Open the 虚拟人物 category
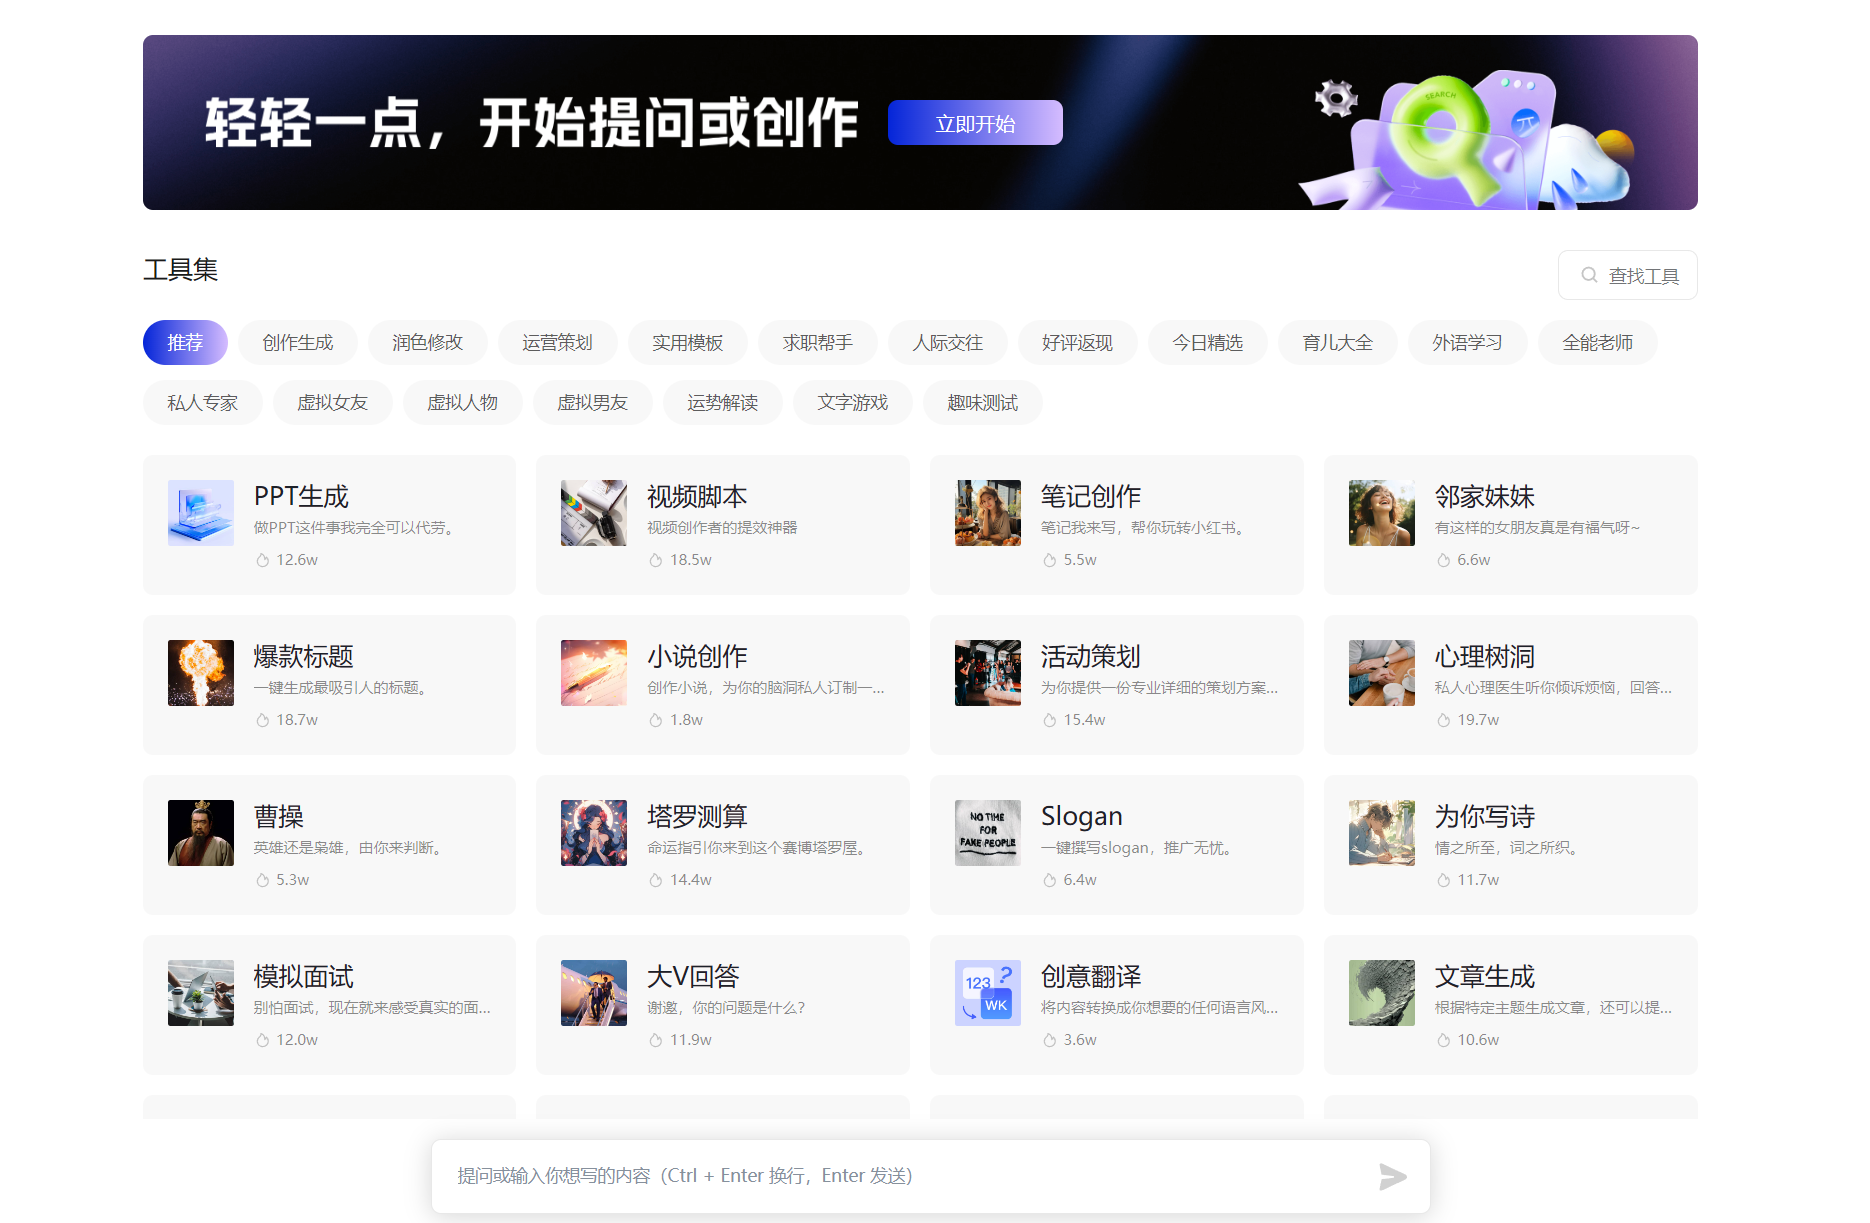The image size is (1870, 1223). (x=463, y=403)
